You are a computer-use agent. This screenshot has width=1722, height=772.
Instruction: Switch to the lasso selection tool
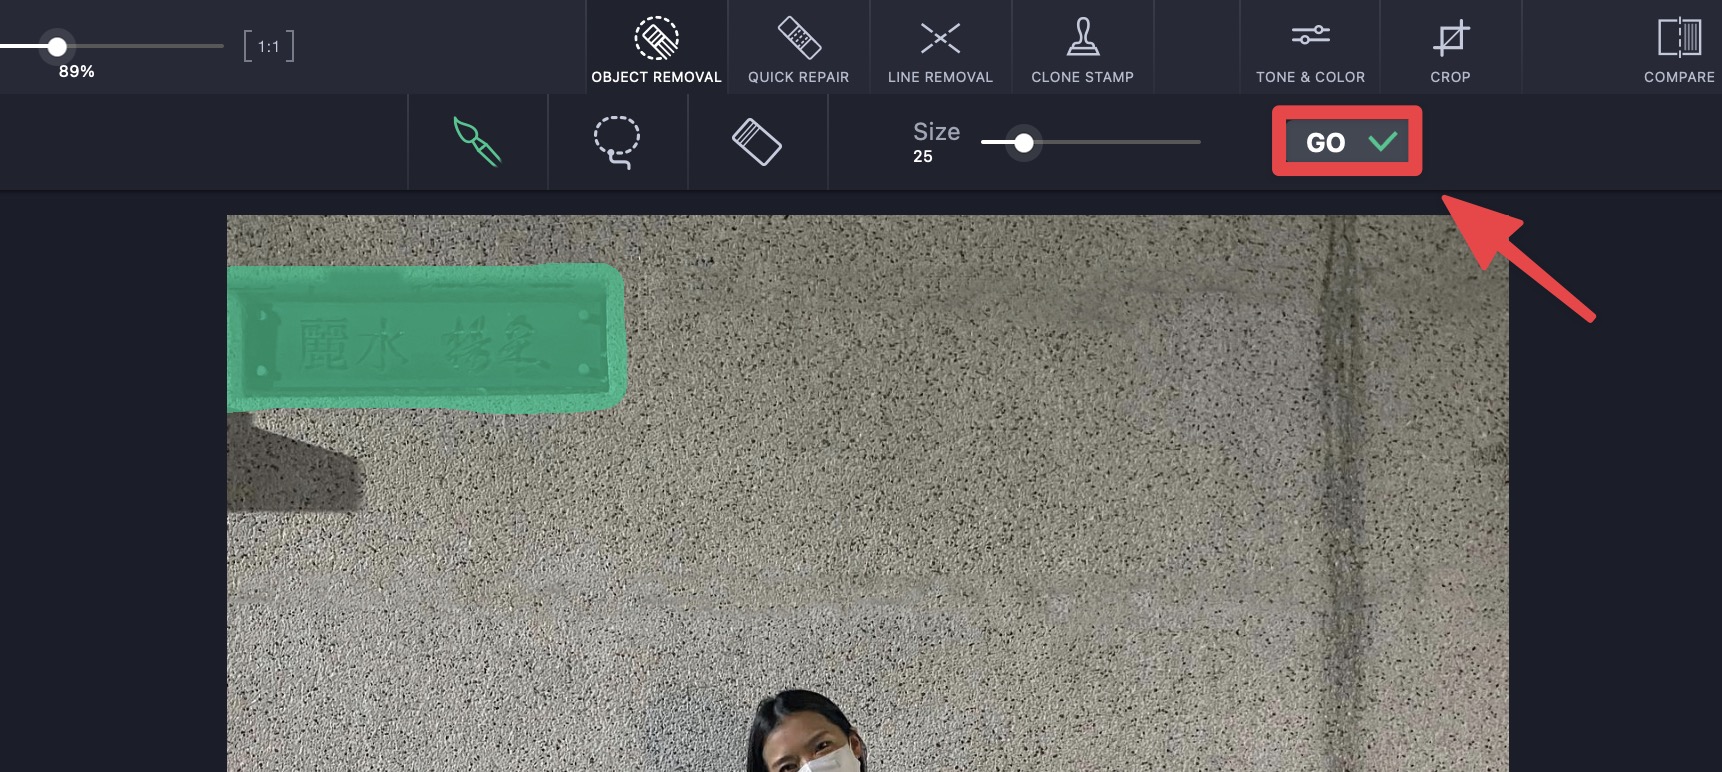(x=617, y=142)
